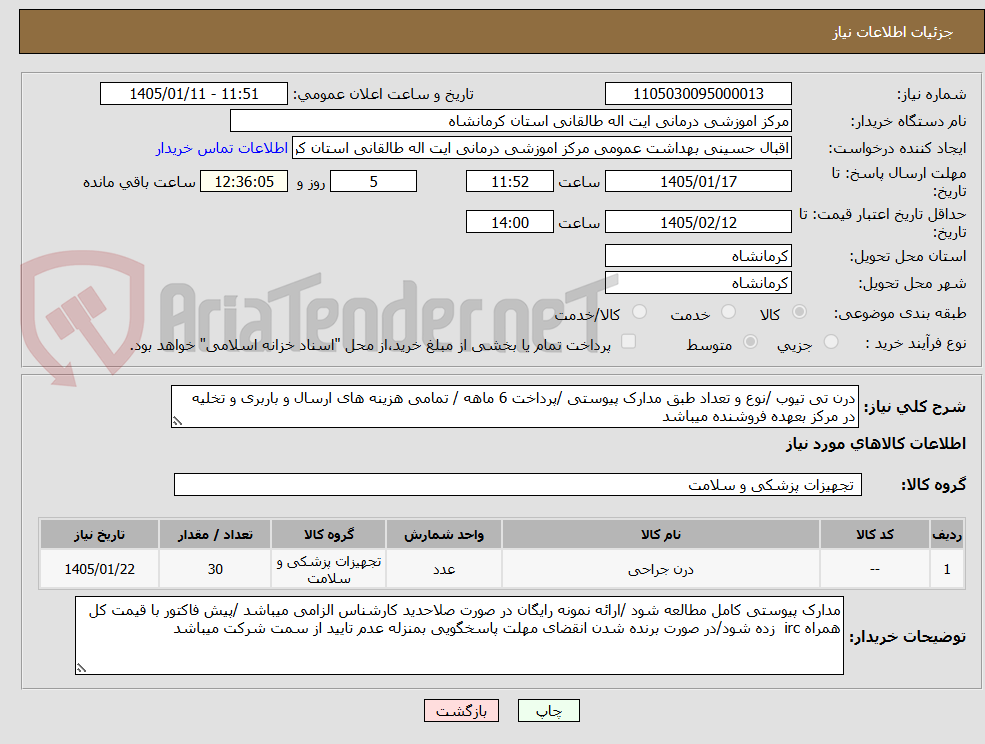Select the کالا radio button

[x=800, y=312]
